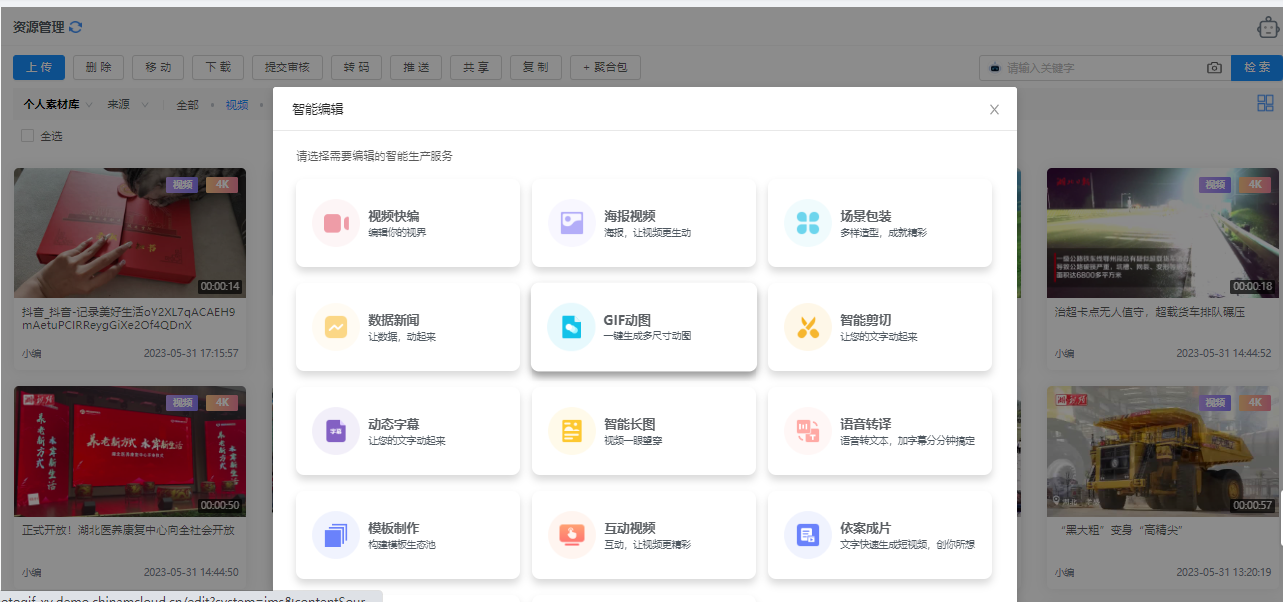Select 全部 in the breadcrumb path
The height and width of the screenshot is (602, 1283).
[187, 104]
